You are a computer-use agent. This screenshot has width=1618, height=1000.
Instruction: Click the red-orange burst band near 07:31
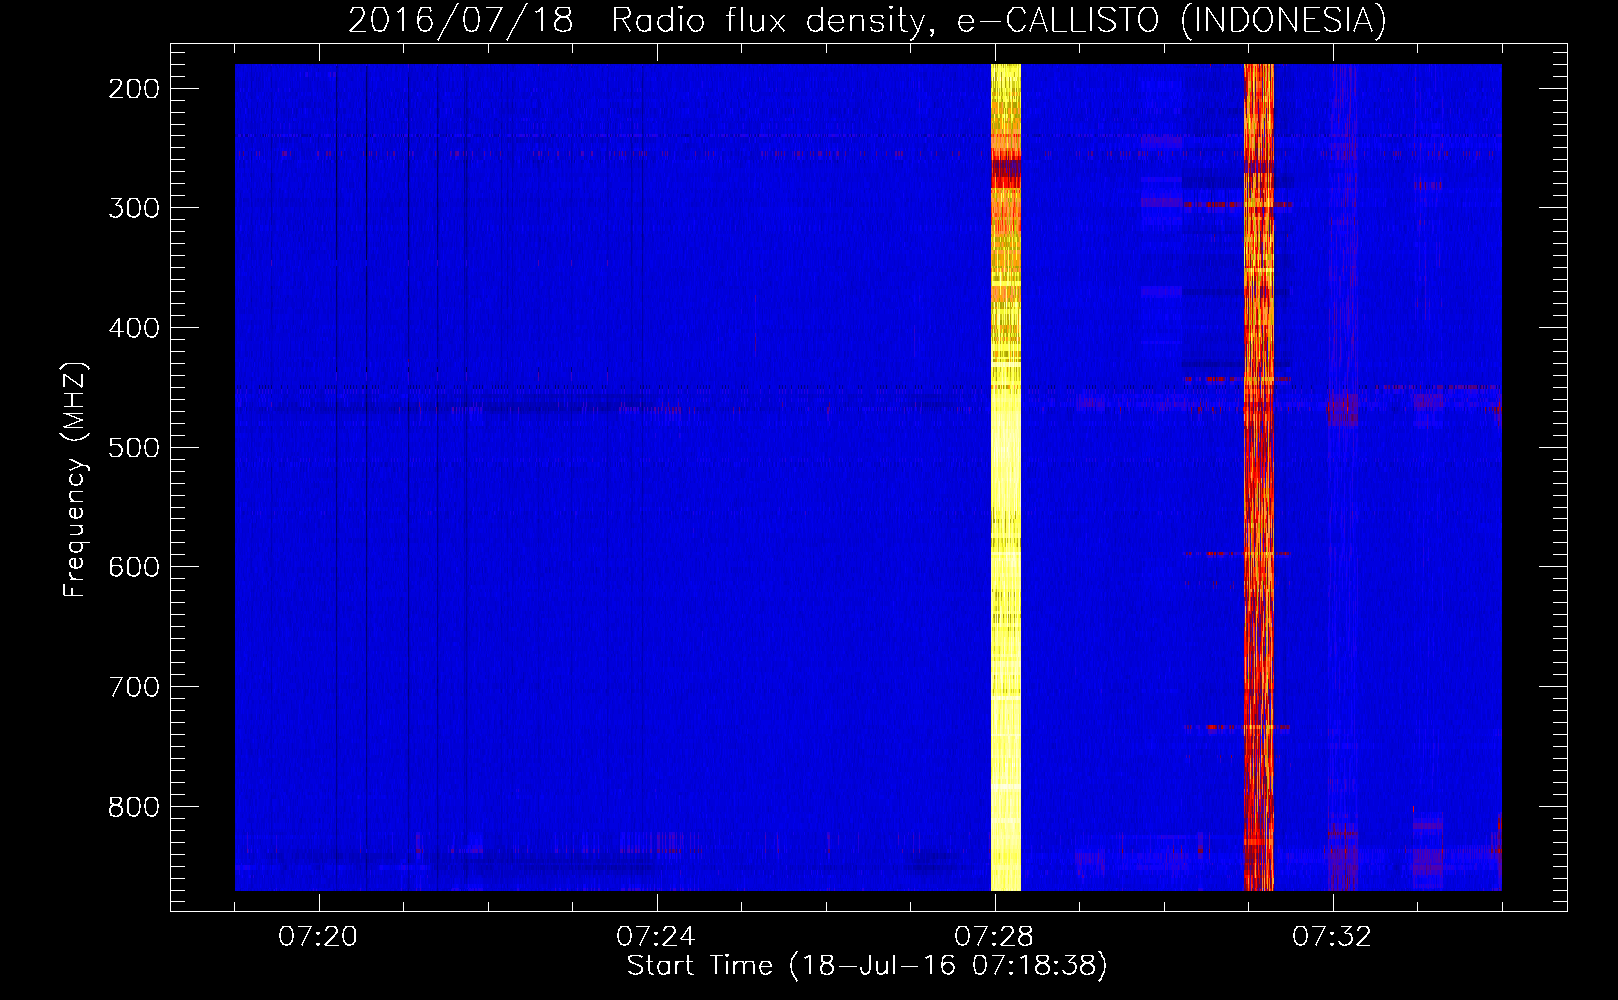pyautogui.click(x=1259, y=477)
